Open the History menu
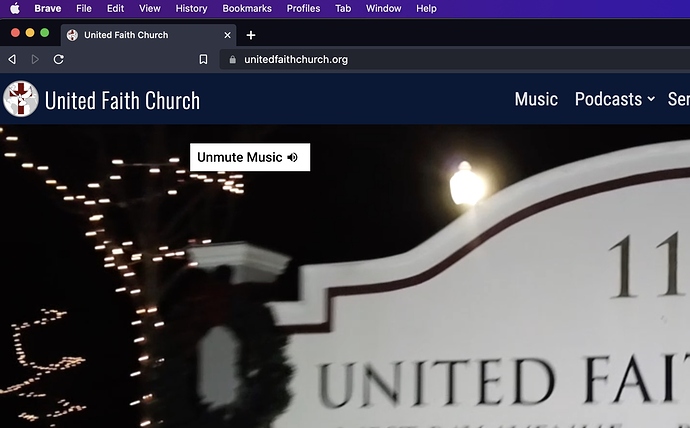This screenshot has width=690, height=428. tap(191, 8)
